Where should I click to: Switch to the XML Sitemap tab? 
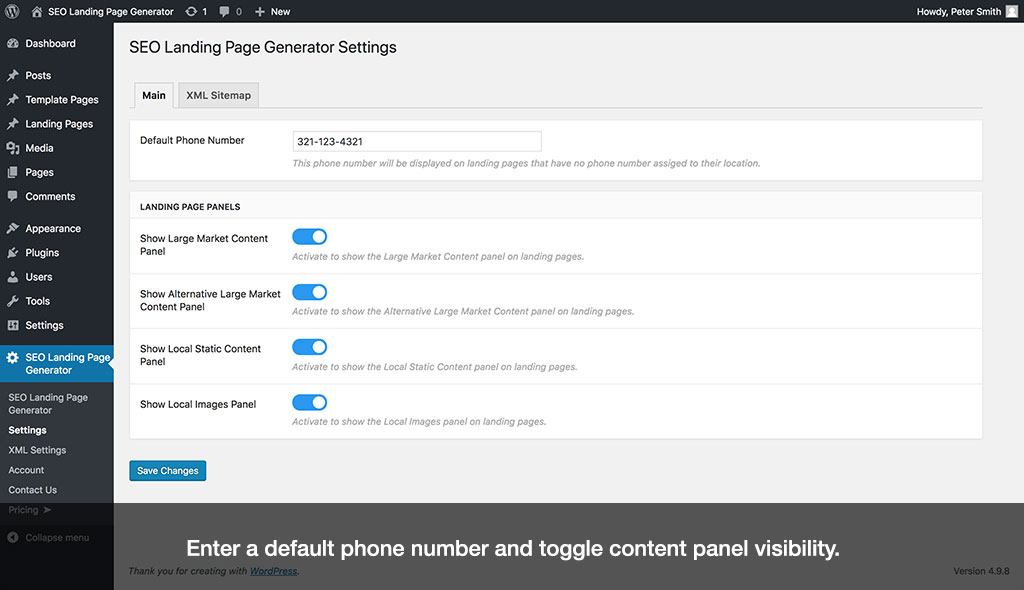(218, 95)
